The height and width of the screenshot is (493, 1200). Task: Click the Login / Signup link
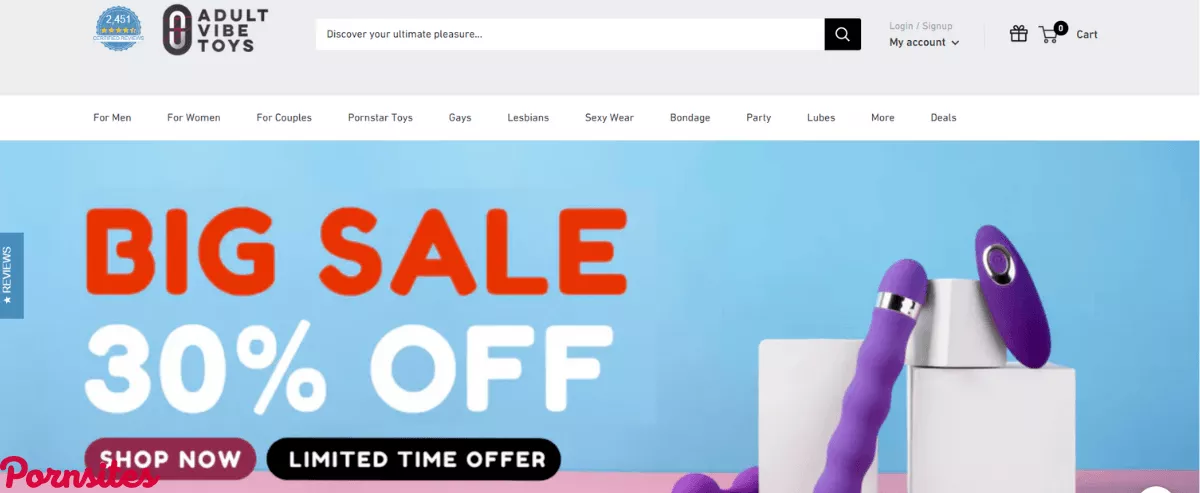point(920,26)
